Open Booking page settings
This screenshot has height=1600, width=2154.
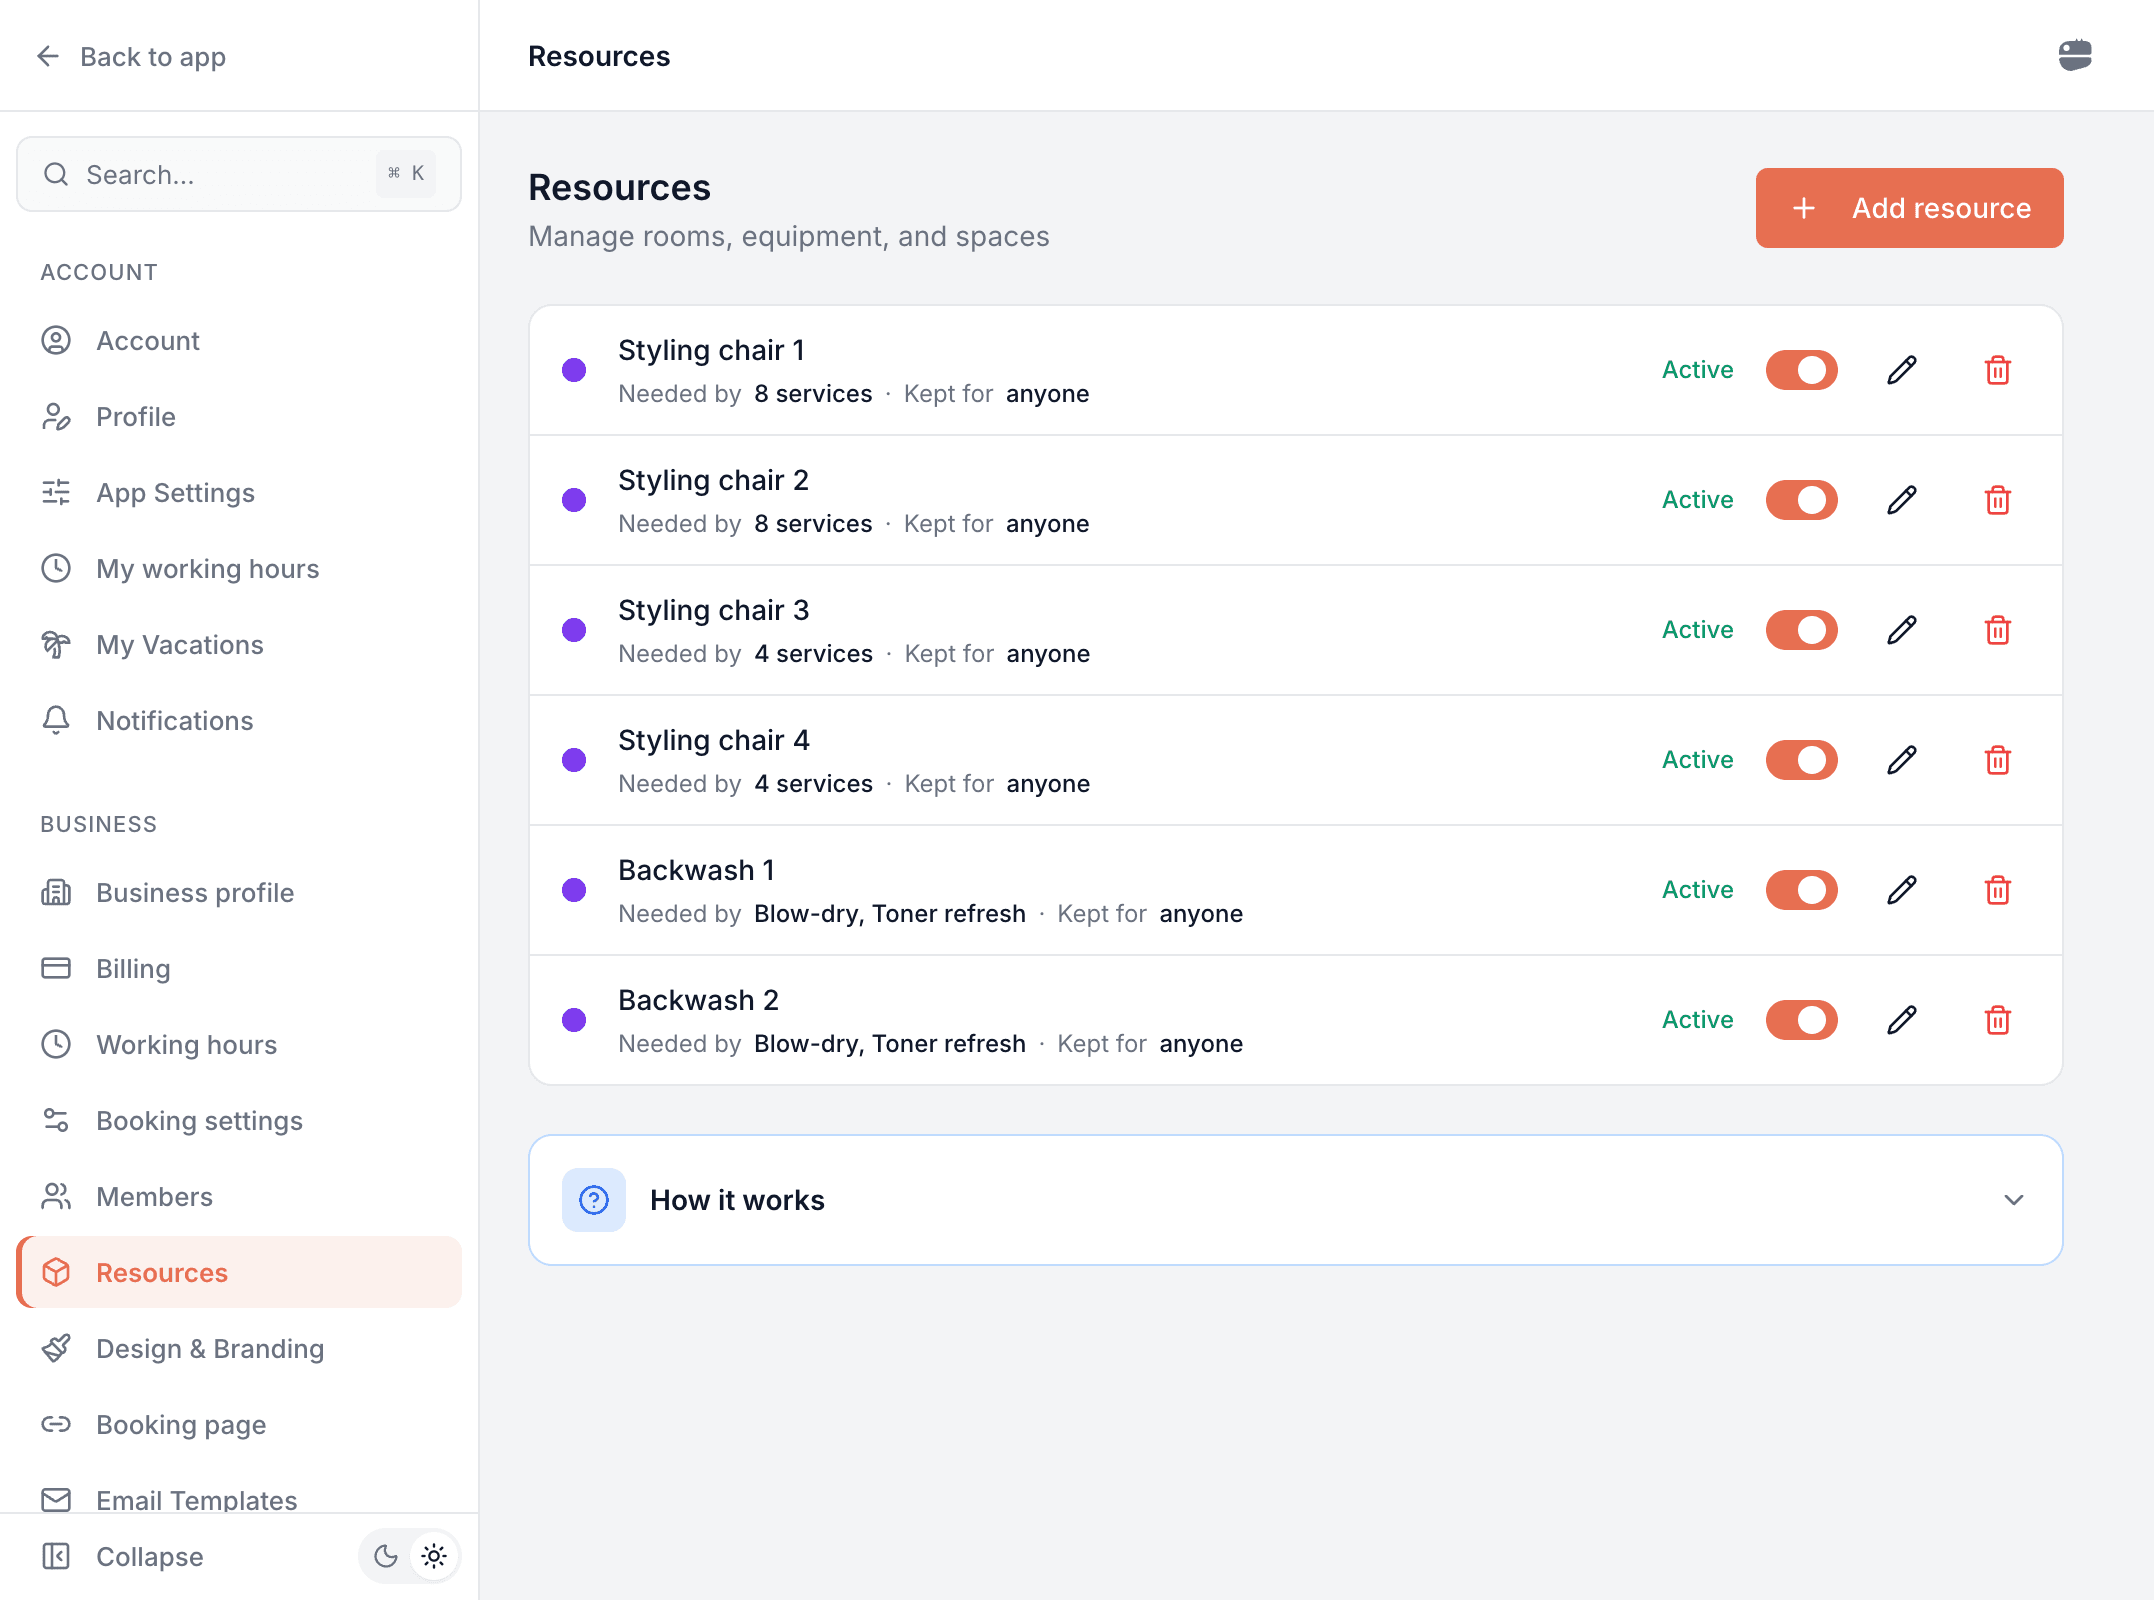239,1424
